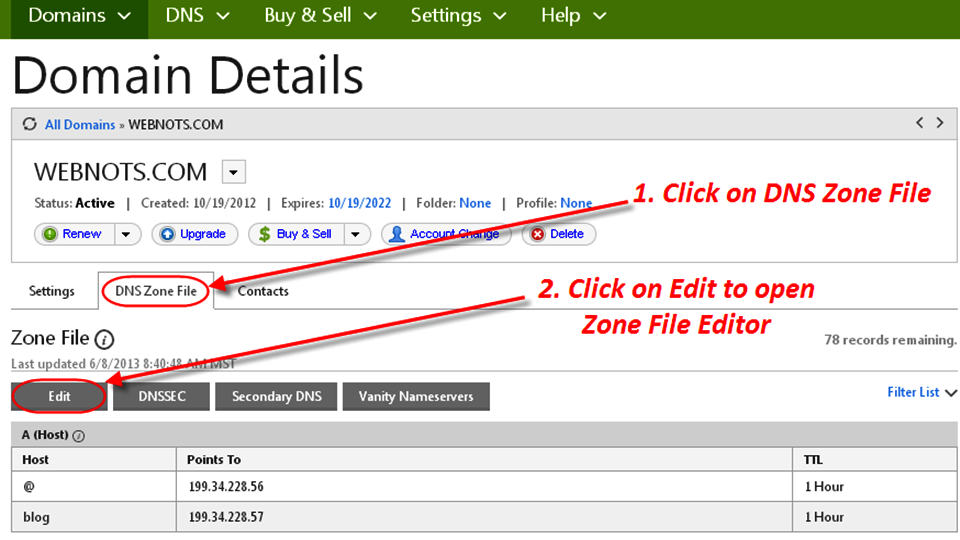
Task: Click the Upgrade button
Action: (x=194, y=234)
